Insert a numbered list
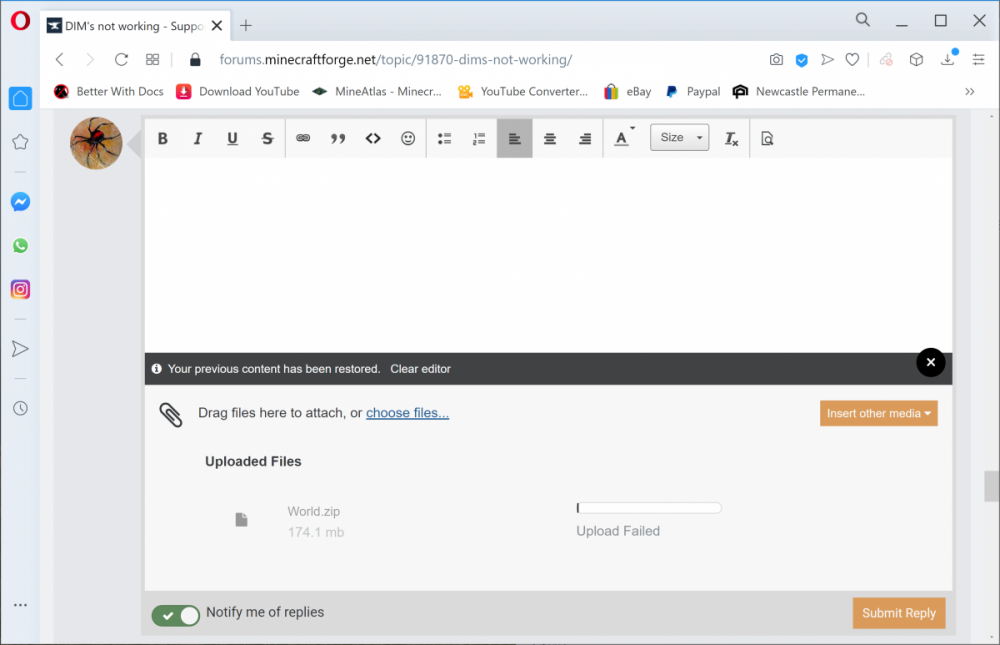Screen dimensions: 1000x645 pos(479,138)
